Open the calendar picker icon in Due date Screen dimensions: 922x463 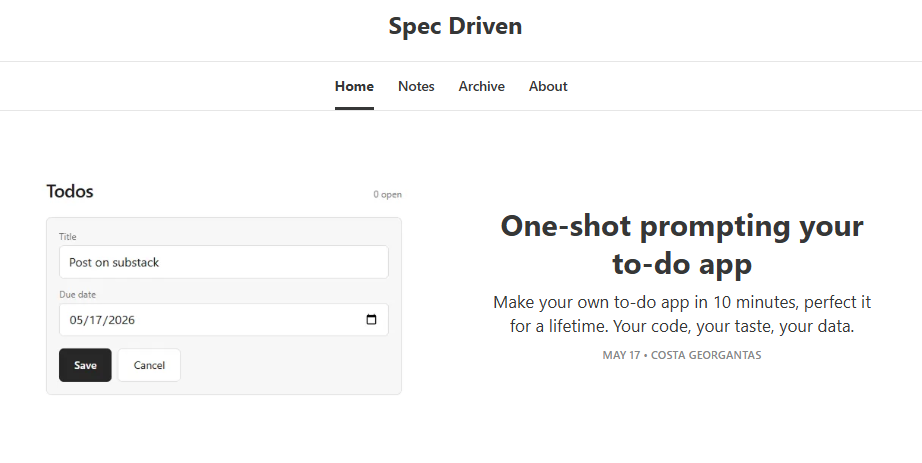[371, 319]
